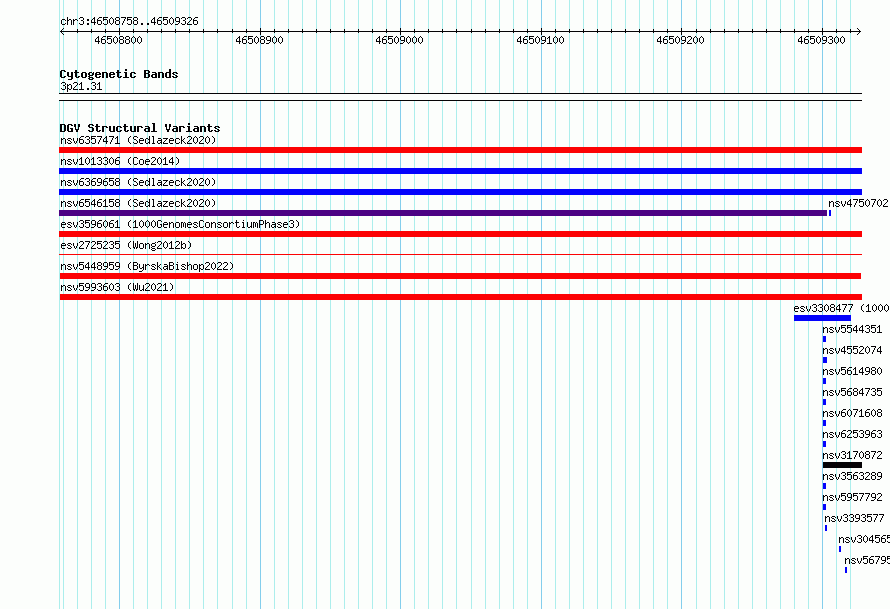Click the red nsv5448959 variant bar

[x=460, y=276]
